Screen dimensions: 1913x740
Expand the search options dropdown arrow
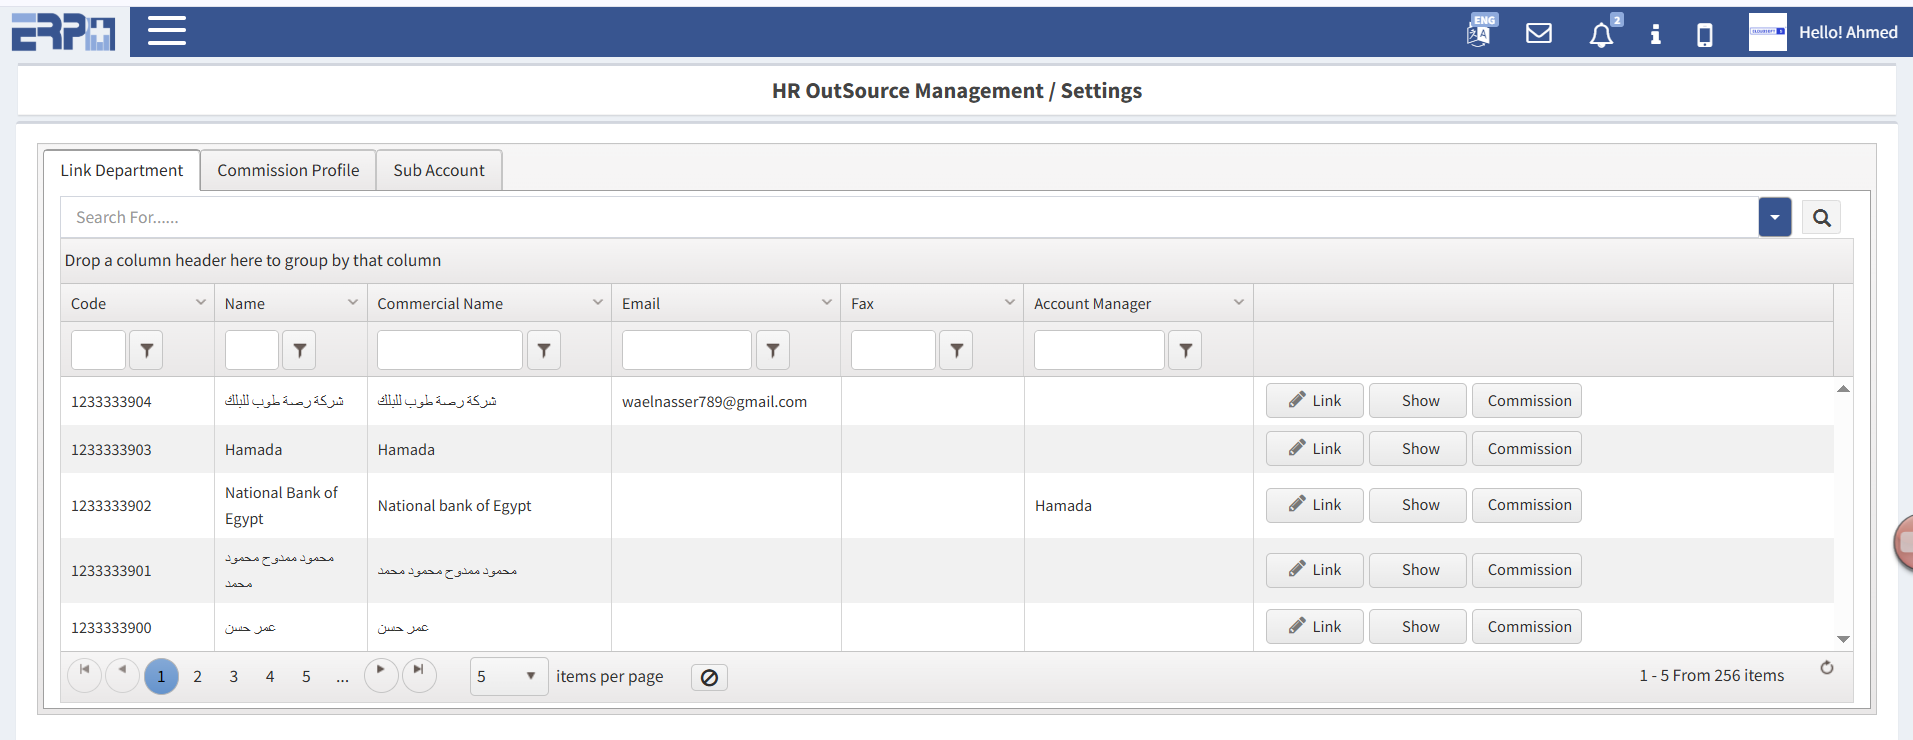click(x=1775, y=217)
